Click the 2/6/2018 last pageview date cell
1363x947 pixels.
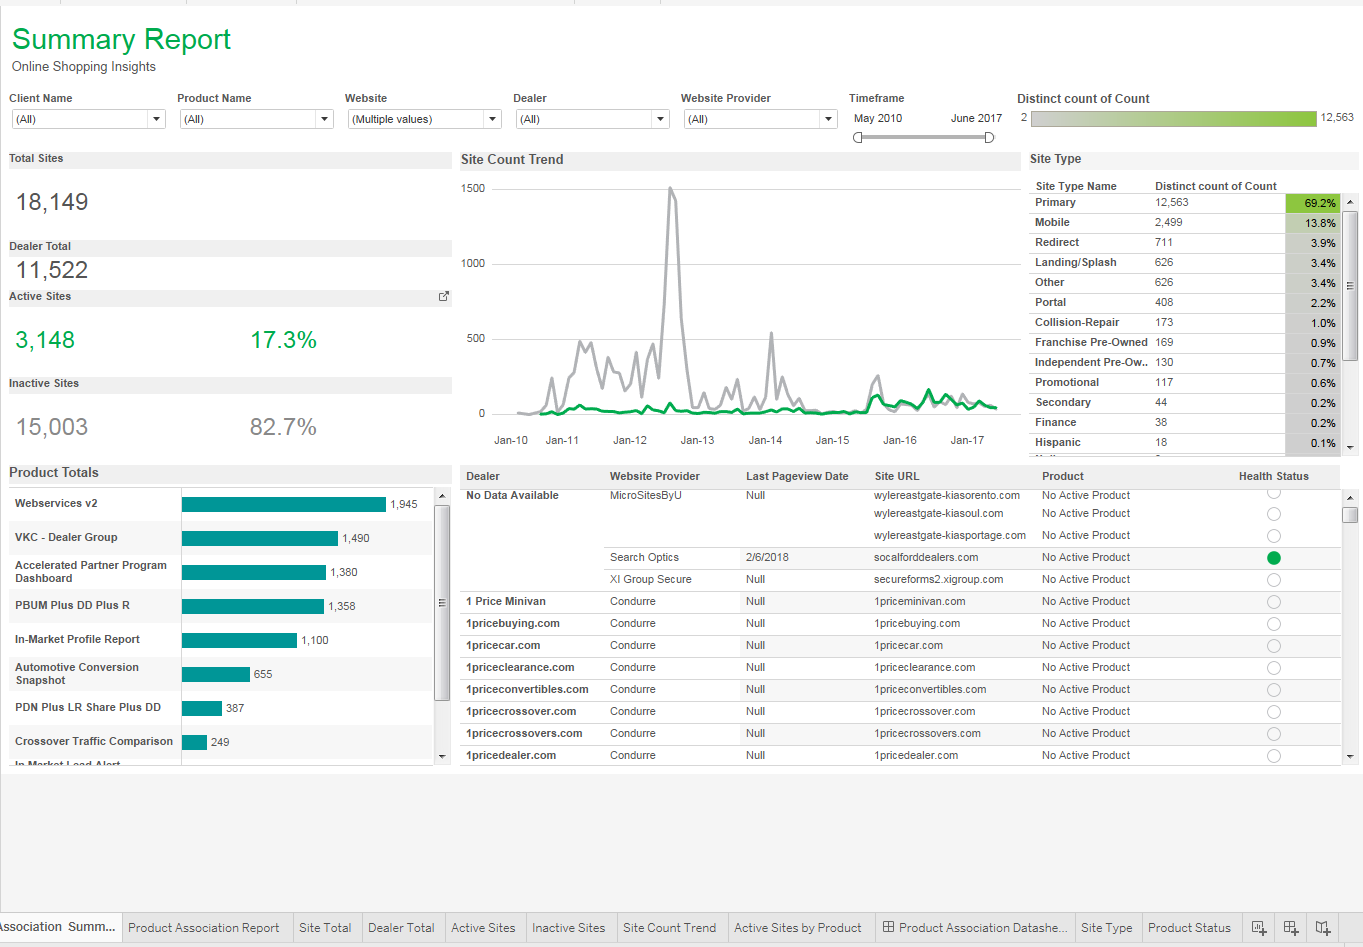(x=767, y=557)
